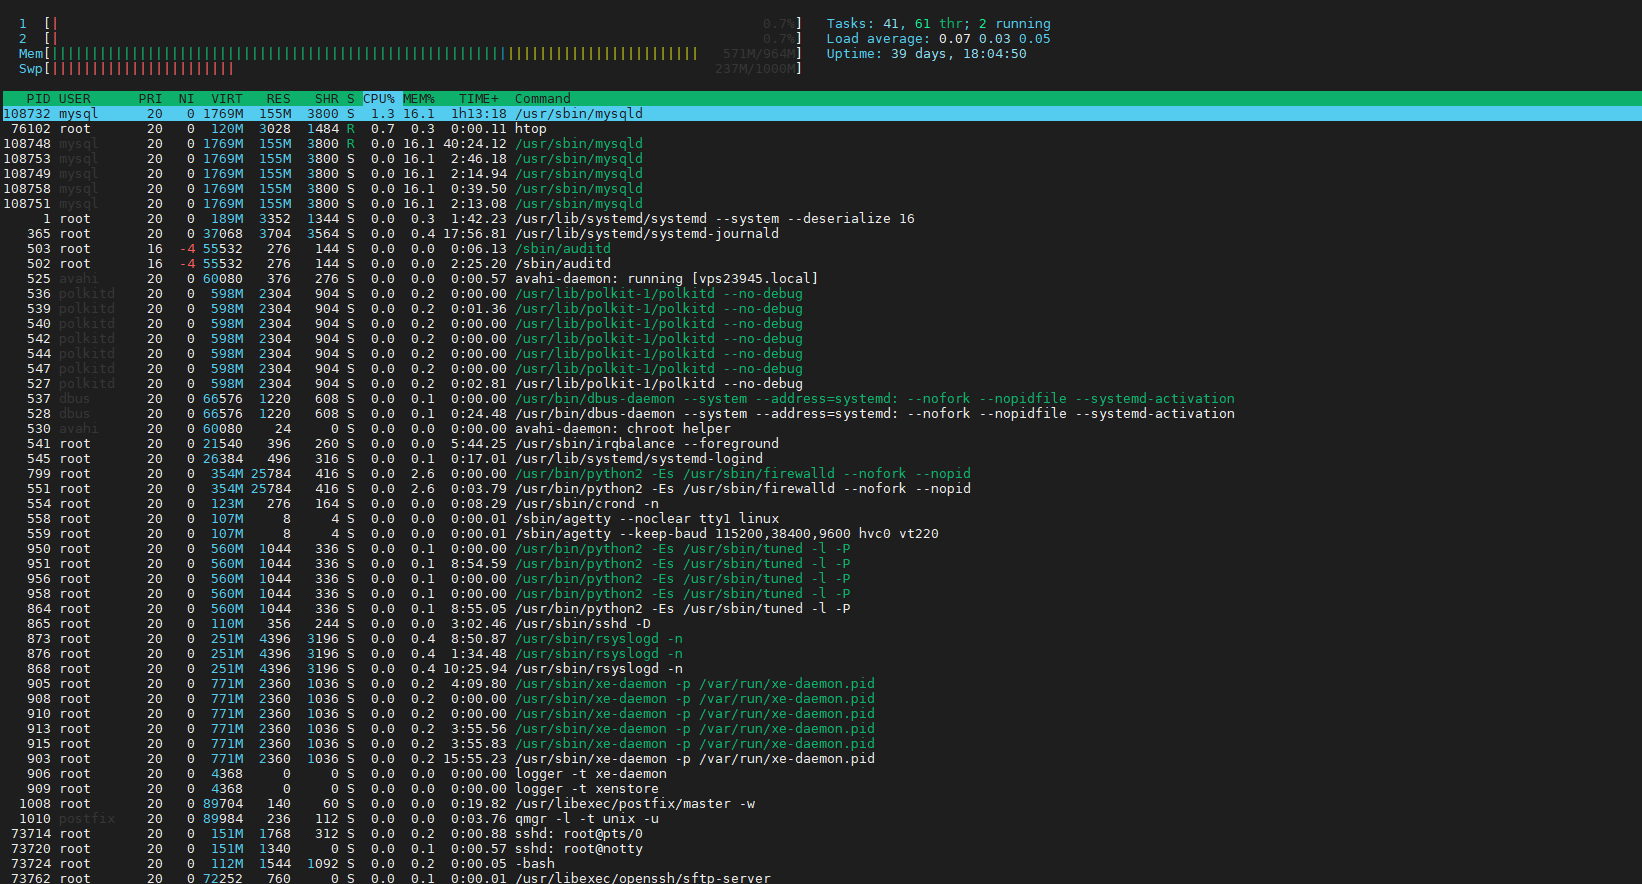
Task: Click the NI column header
Action: (186, 99)
